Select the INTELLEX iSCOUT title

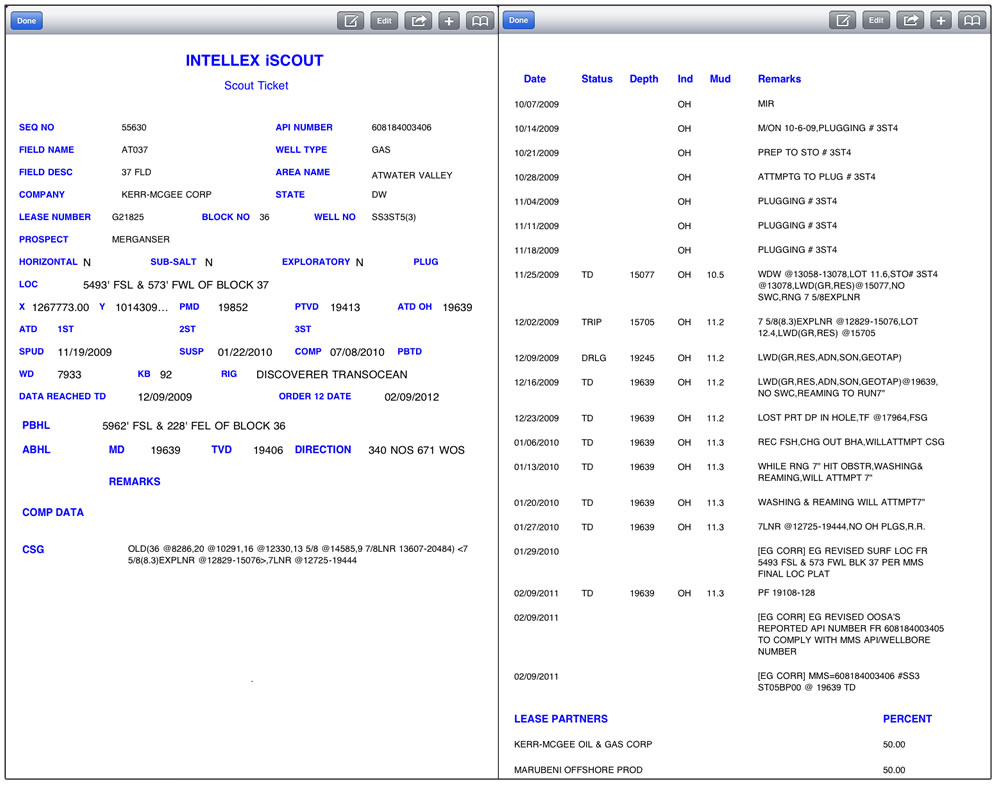click(x=254, y=61)
